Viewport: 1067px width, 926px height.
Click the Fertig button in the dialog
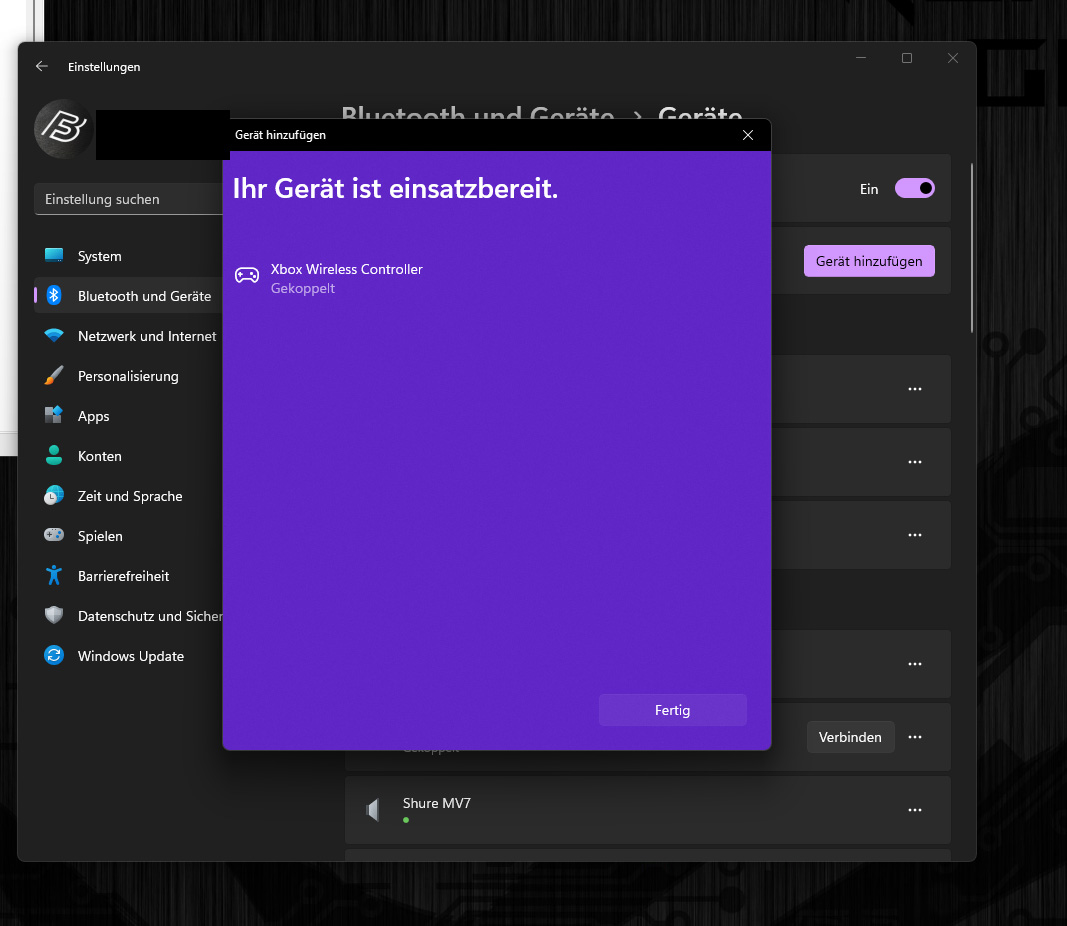coord(672,710)
